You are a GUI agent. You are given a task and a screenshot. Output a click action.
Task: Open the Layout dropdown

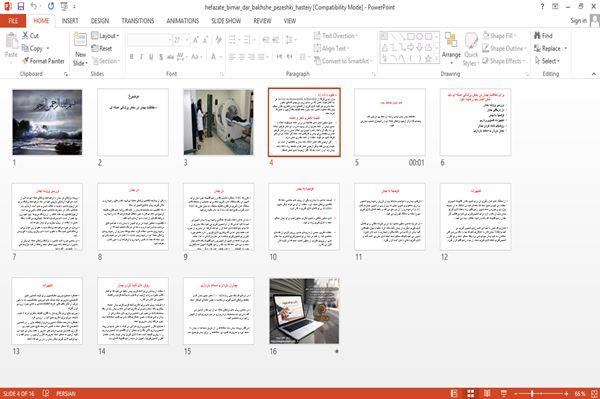[x=105, y=36]
